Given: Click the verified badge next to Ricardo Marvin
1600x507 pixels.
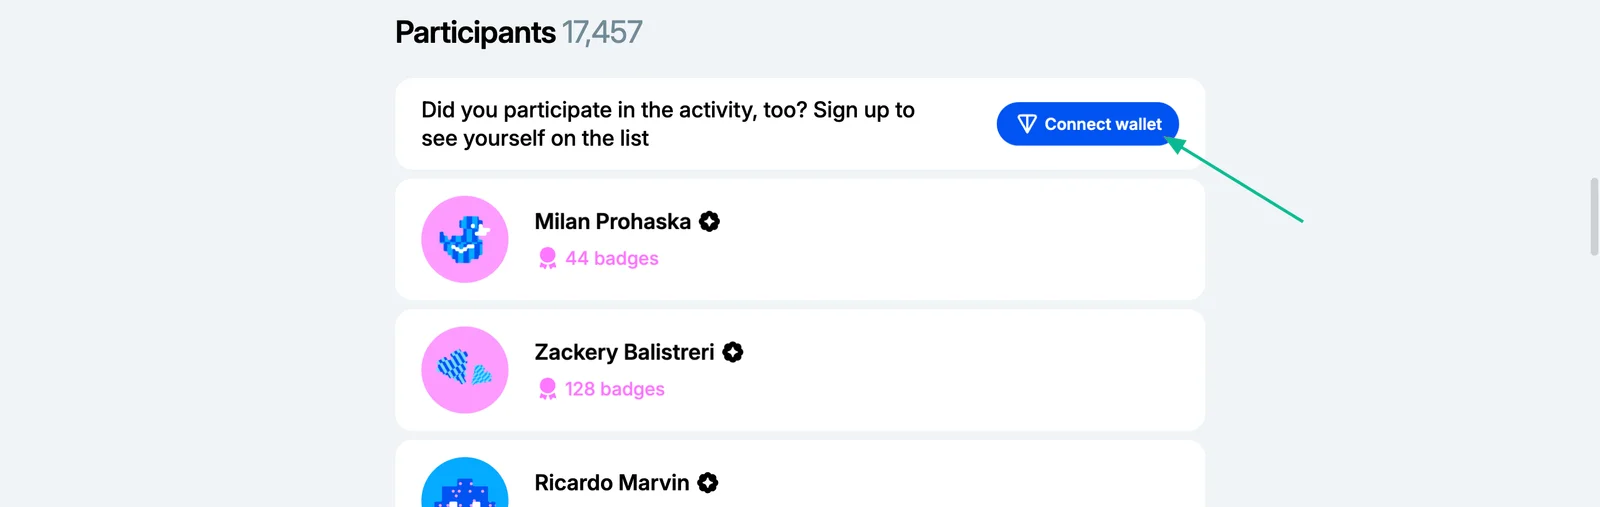Looking at the screenshot, I should [x=708, y=483].
